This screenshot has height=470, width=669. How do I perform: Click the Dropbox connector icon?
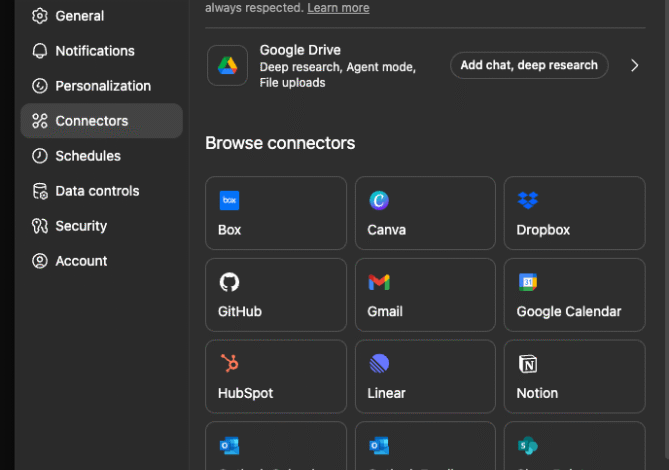point(528,200)
